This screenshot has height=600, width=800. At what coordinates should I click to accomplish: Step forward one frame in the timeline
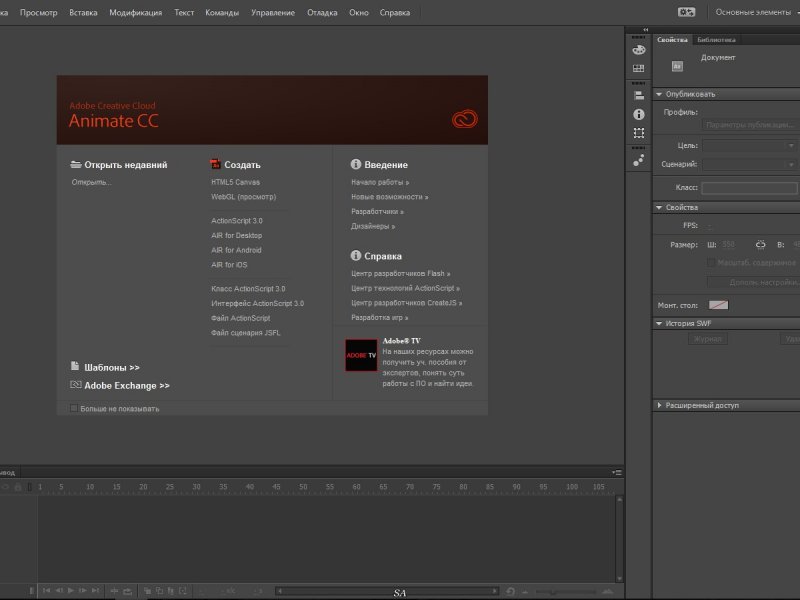click(x=83, y=591)
